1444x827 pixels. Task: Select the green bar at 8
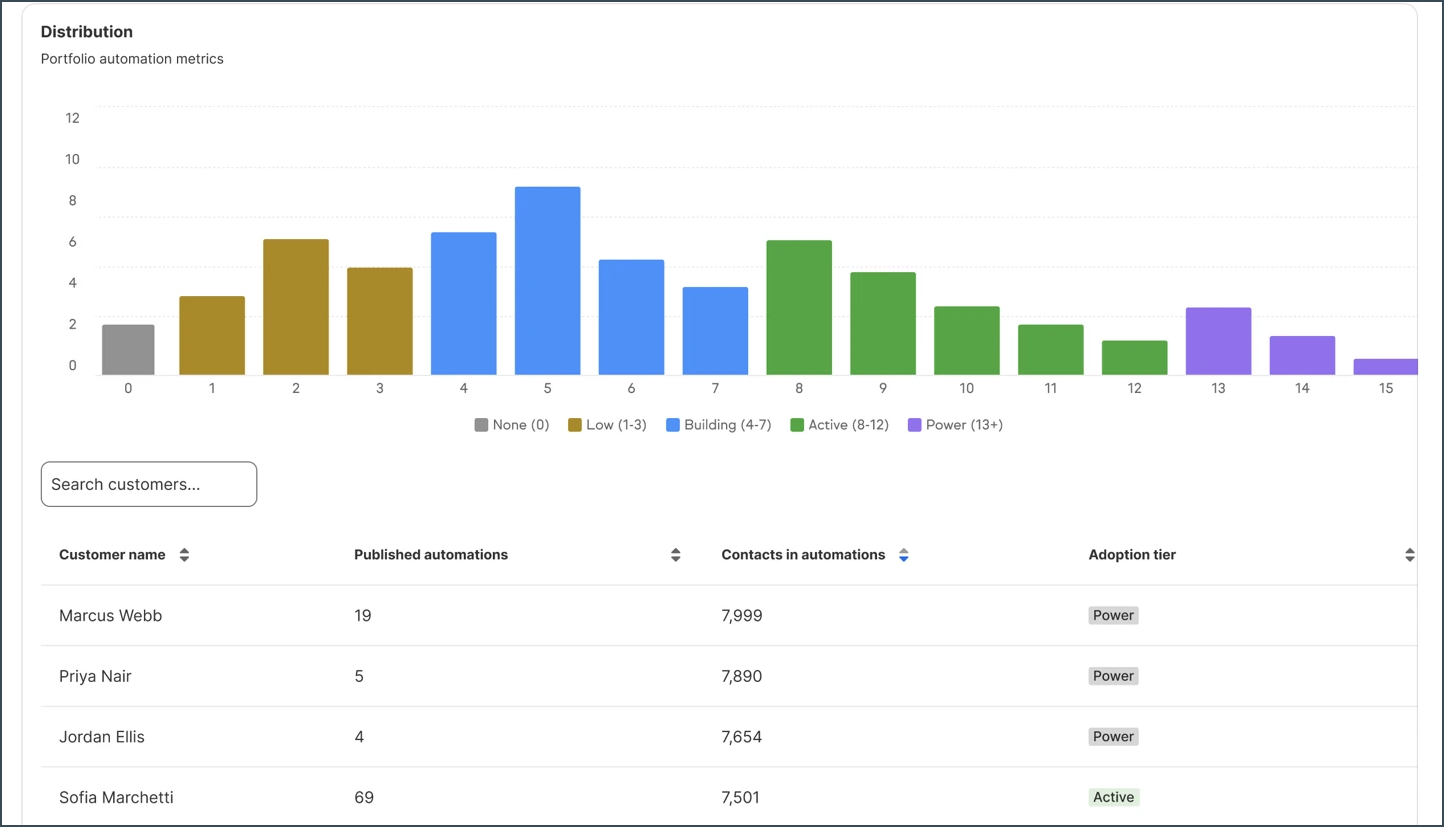tap(799, 308)
